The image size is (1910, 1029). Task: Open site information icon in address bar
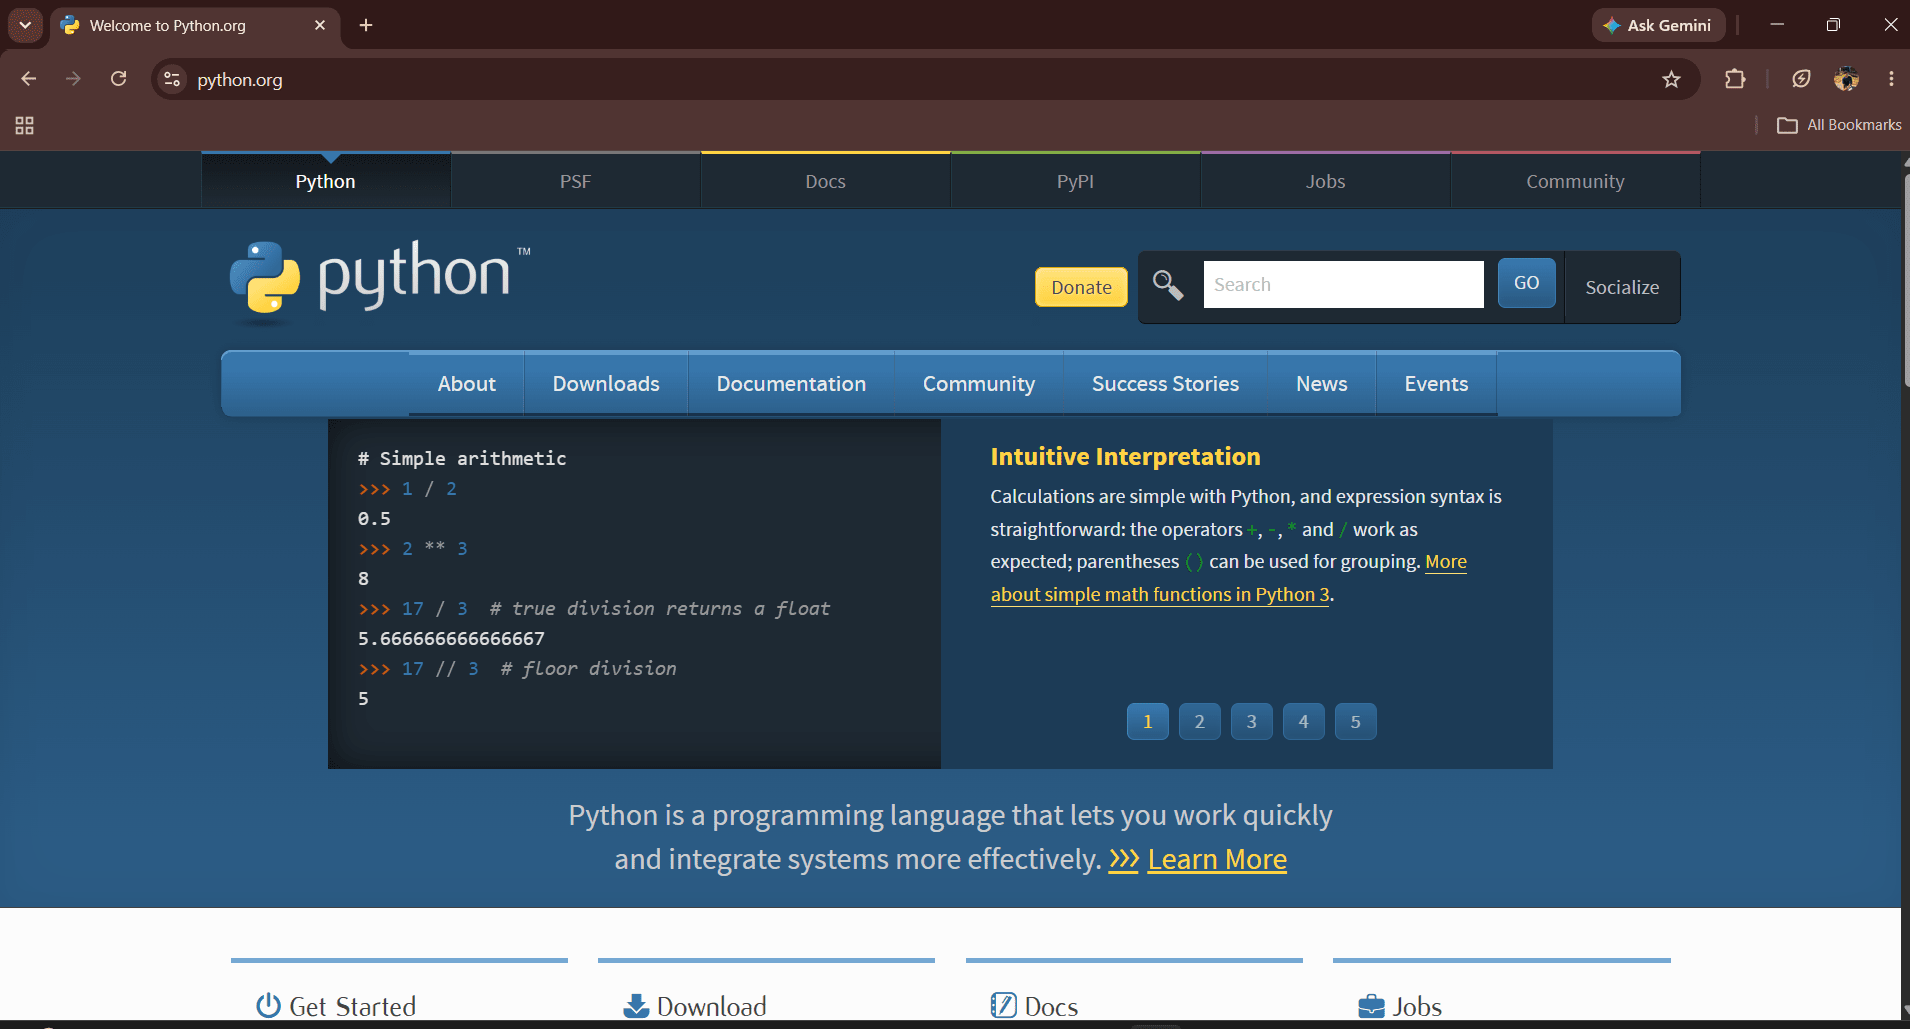pos(172,79)
